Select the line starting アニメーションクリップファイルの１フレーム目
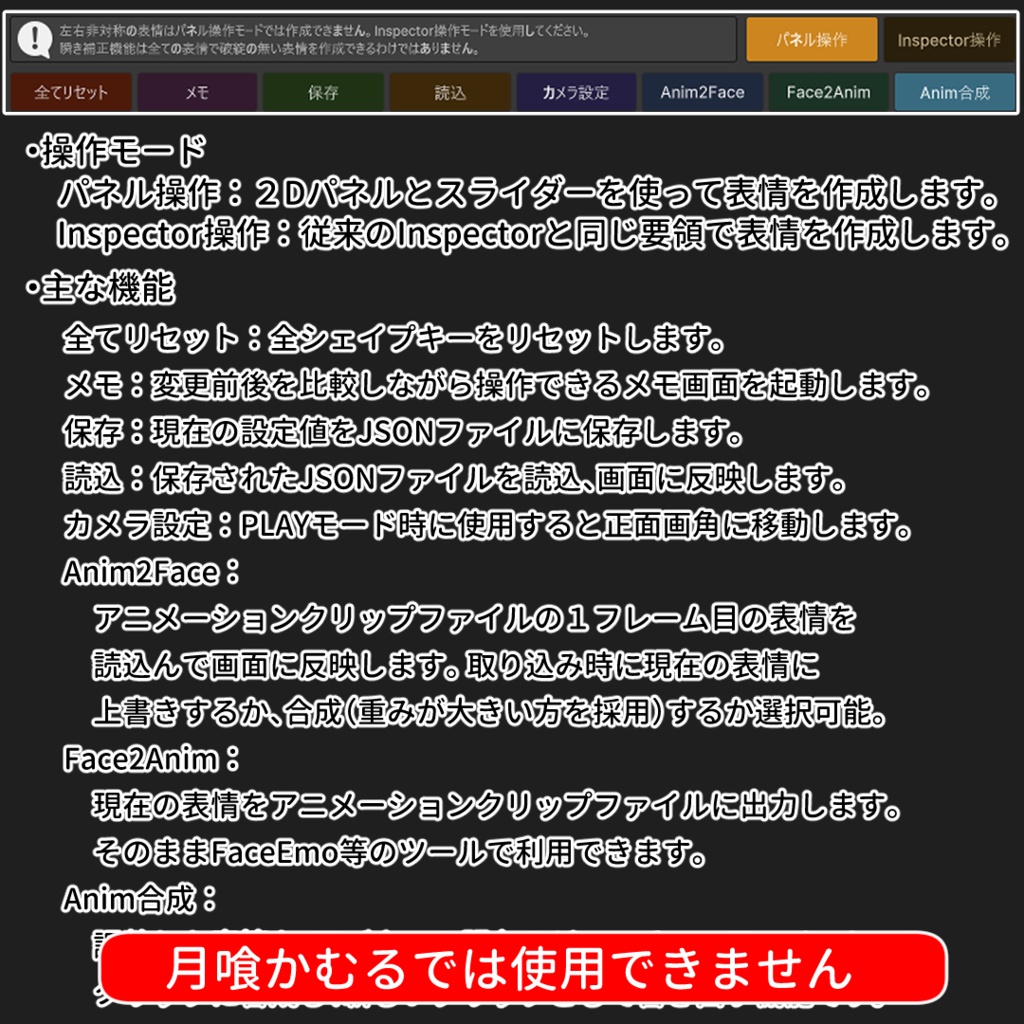 (x=474, y=619)
